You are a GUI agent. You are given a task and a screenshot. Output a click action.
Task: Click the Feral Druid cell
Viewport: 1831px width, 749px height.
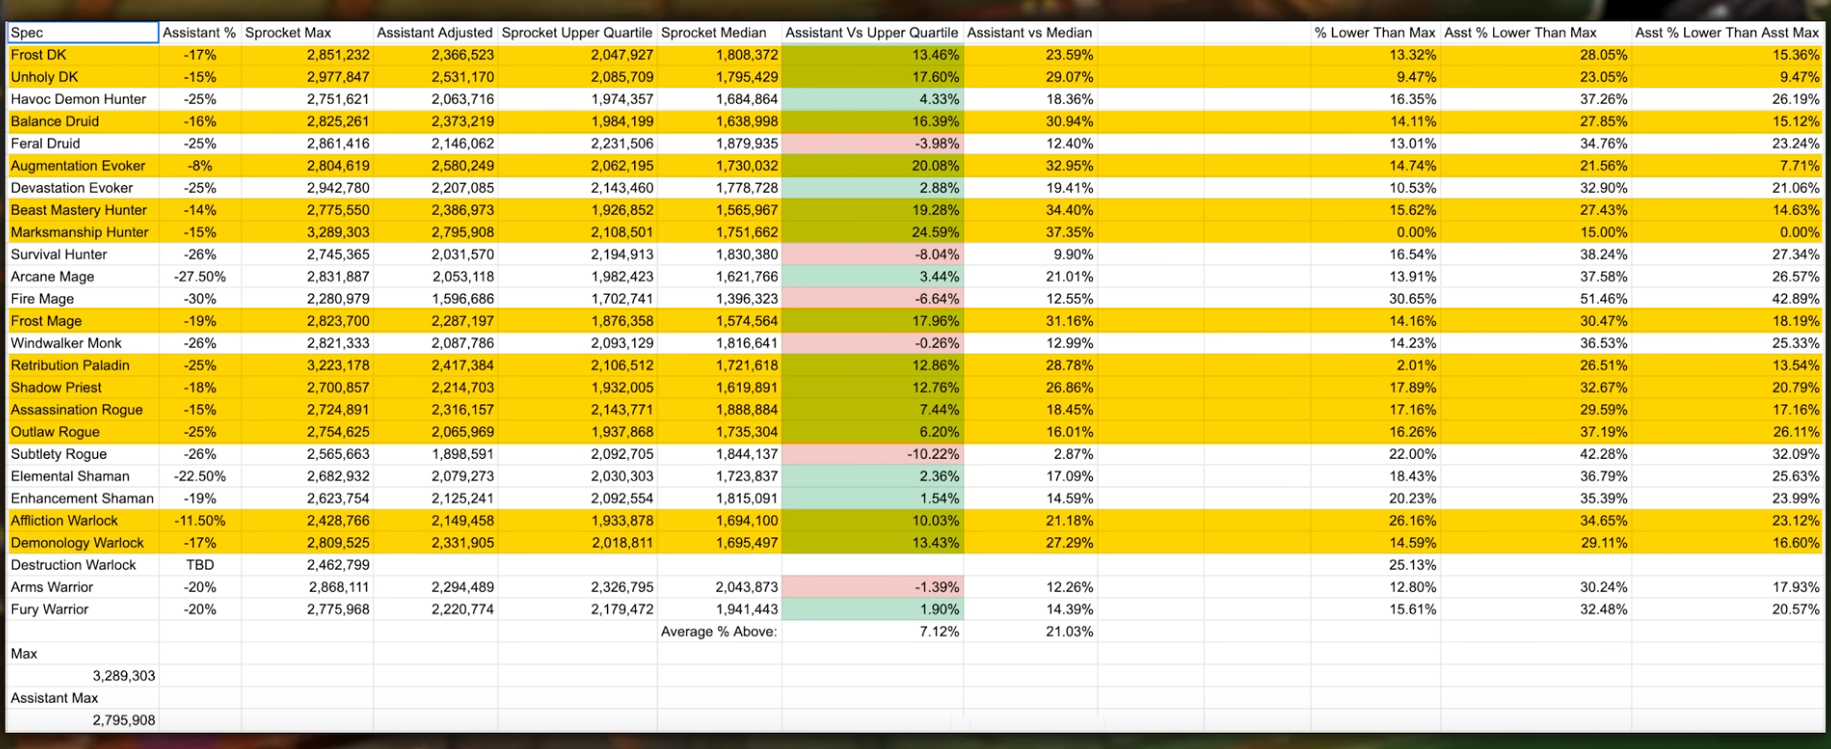point(83,143)
